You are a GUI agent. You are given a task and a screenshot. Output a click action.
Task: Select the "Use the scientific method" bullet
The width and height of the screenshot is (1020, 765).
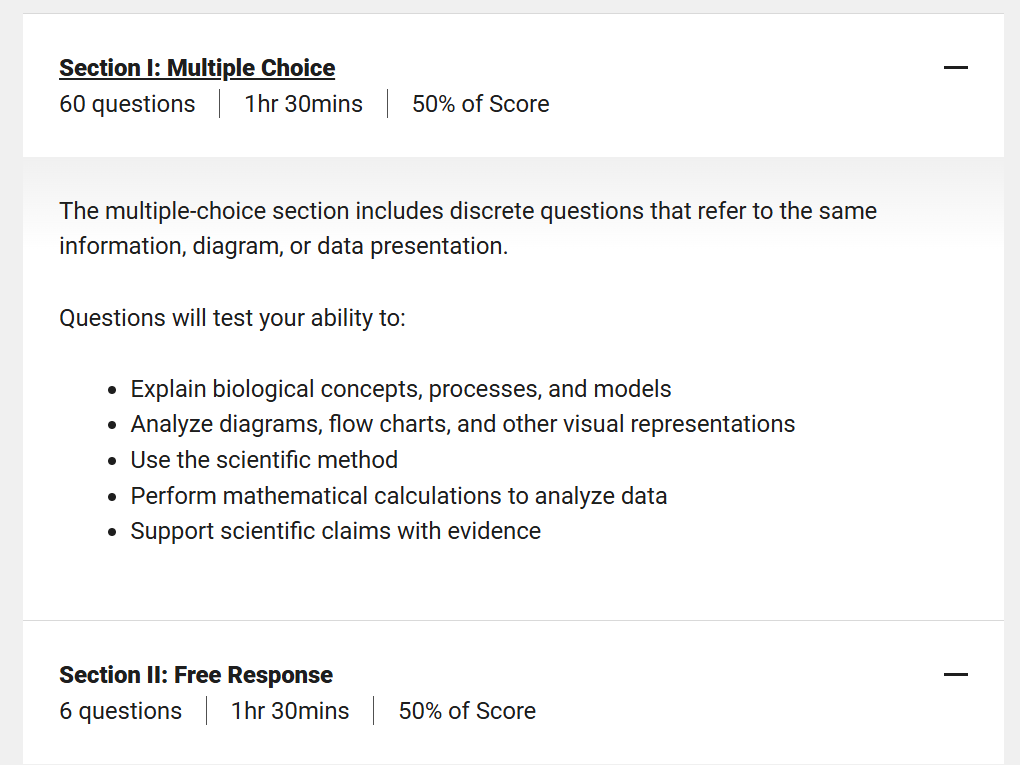pyautogui.click(x=264, y=460)
